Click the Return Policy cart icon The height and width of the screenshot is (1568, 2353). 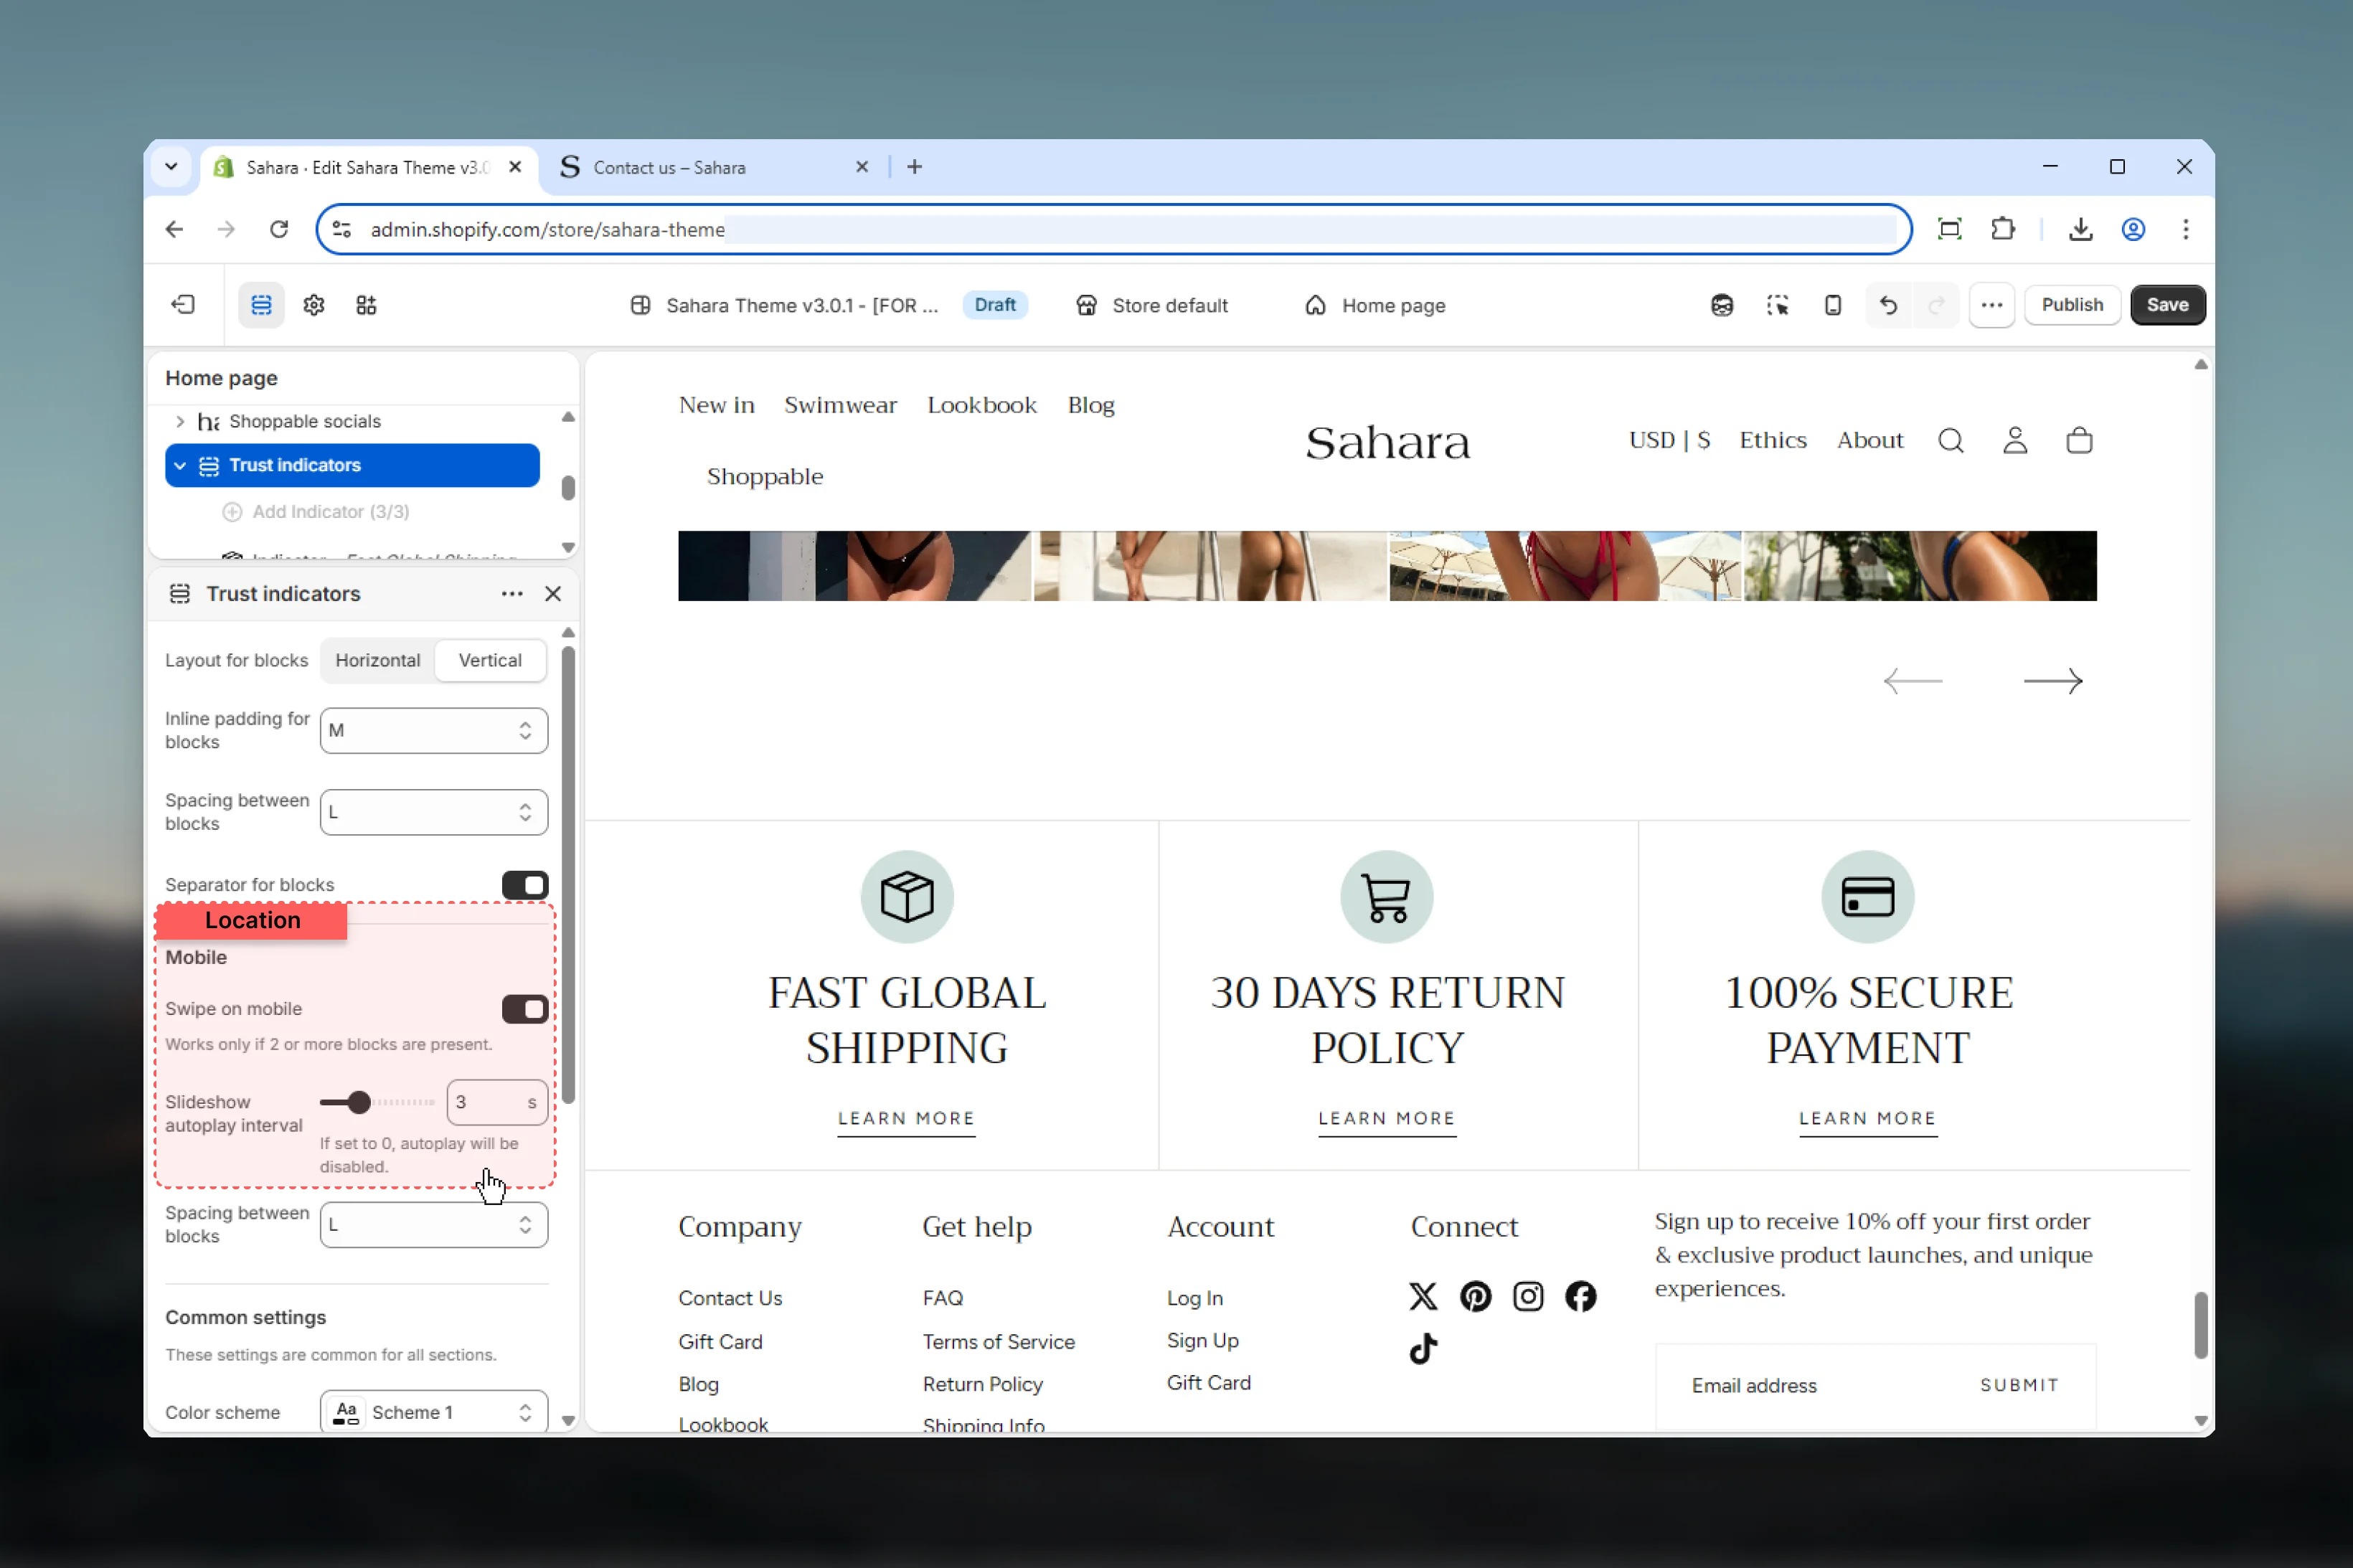[1386, 897]
